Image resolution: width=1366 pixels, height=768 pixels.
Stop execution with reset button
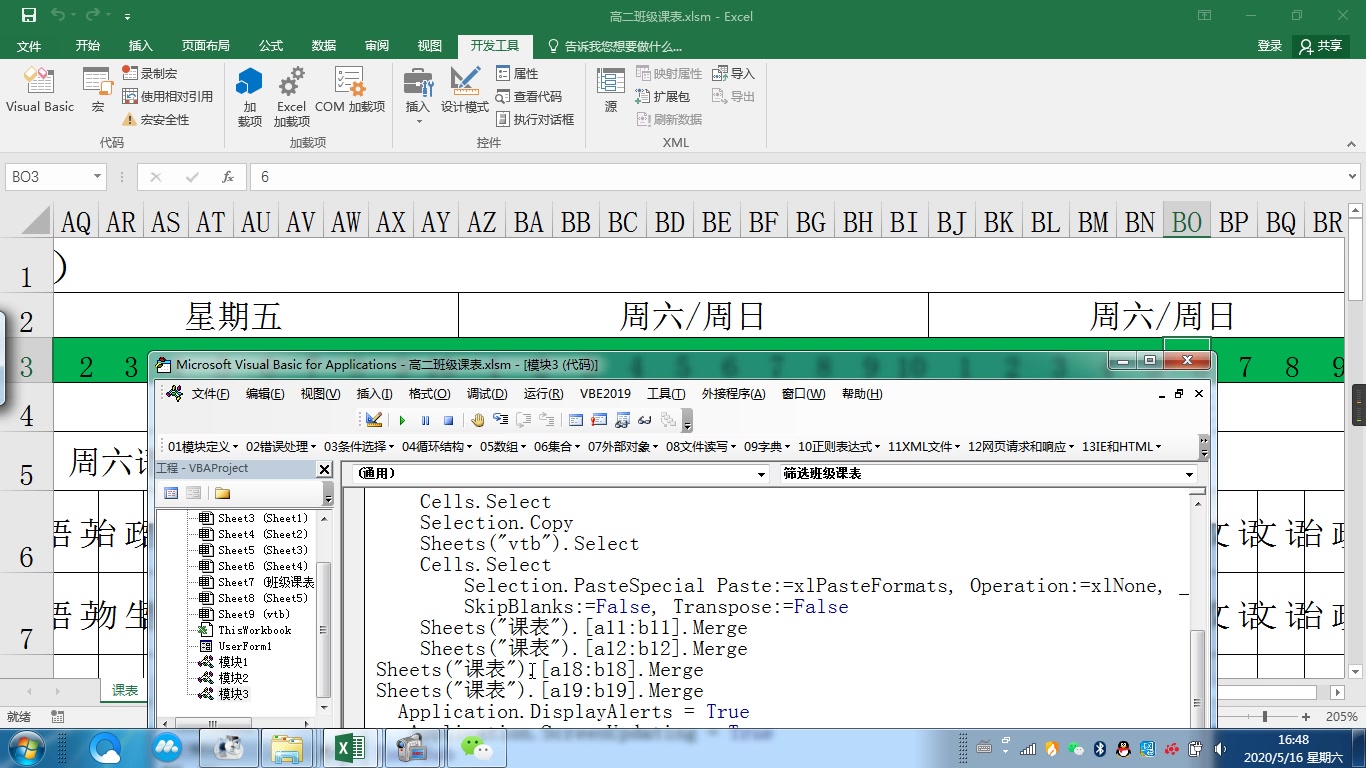pos(448,420)
